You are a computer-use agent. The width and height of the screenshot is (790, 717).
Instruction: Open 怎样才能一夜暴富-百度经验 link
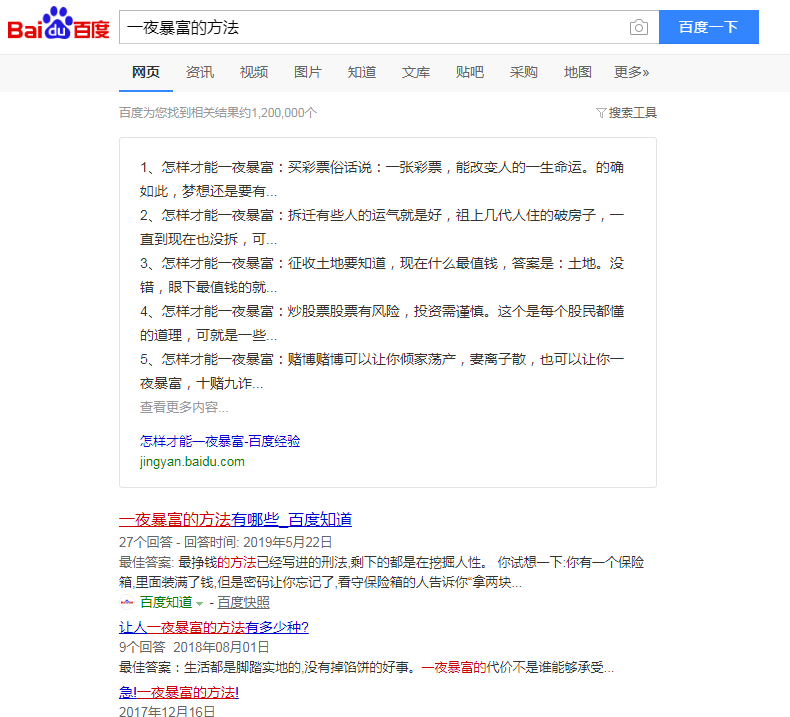220,441
